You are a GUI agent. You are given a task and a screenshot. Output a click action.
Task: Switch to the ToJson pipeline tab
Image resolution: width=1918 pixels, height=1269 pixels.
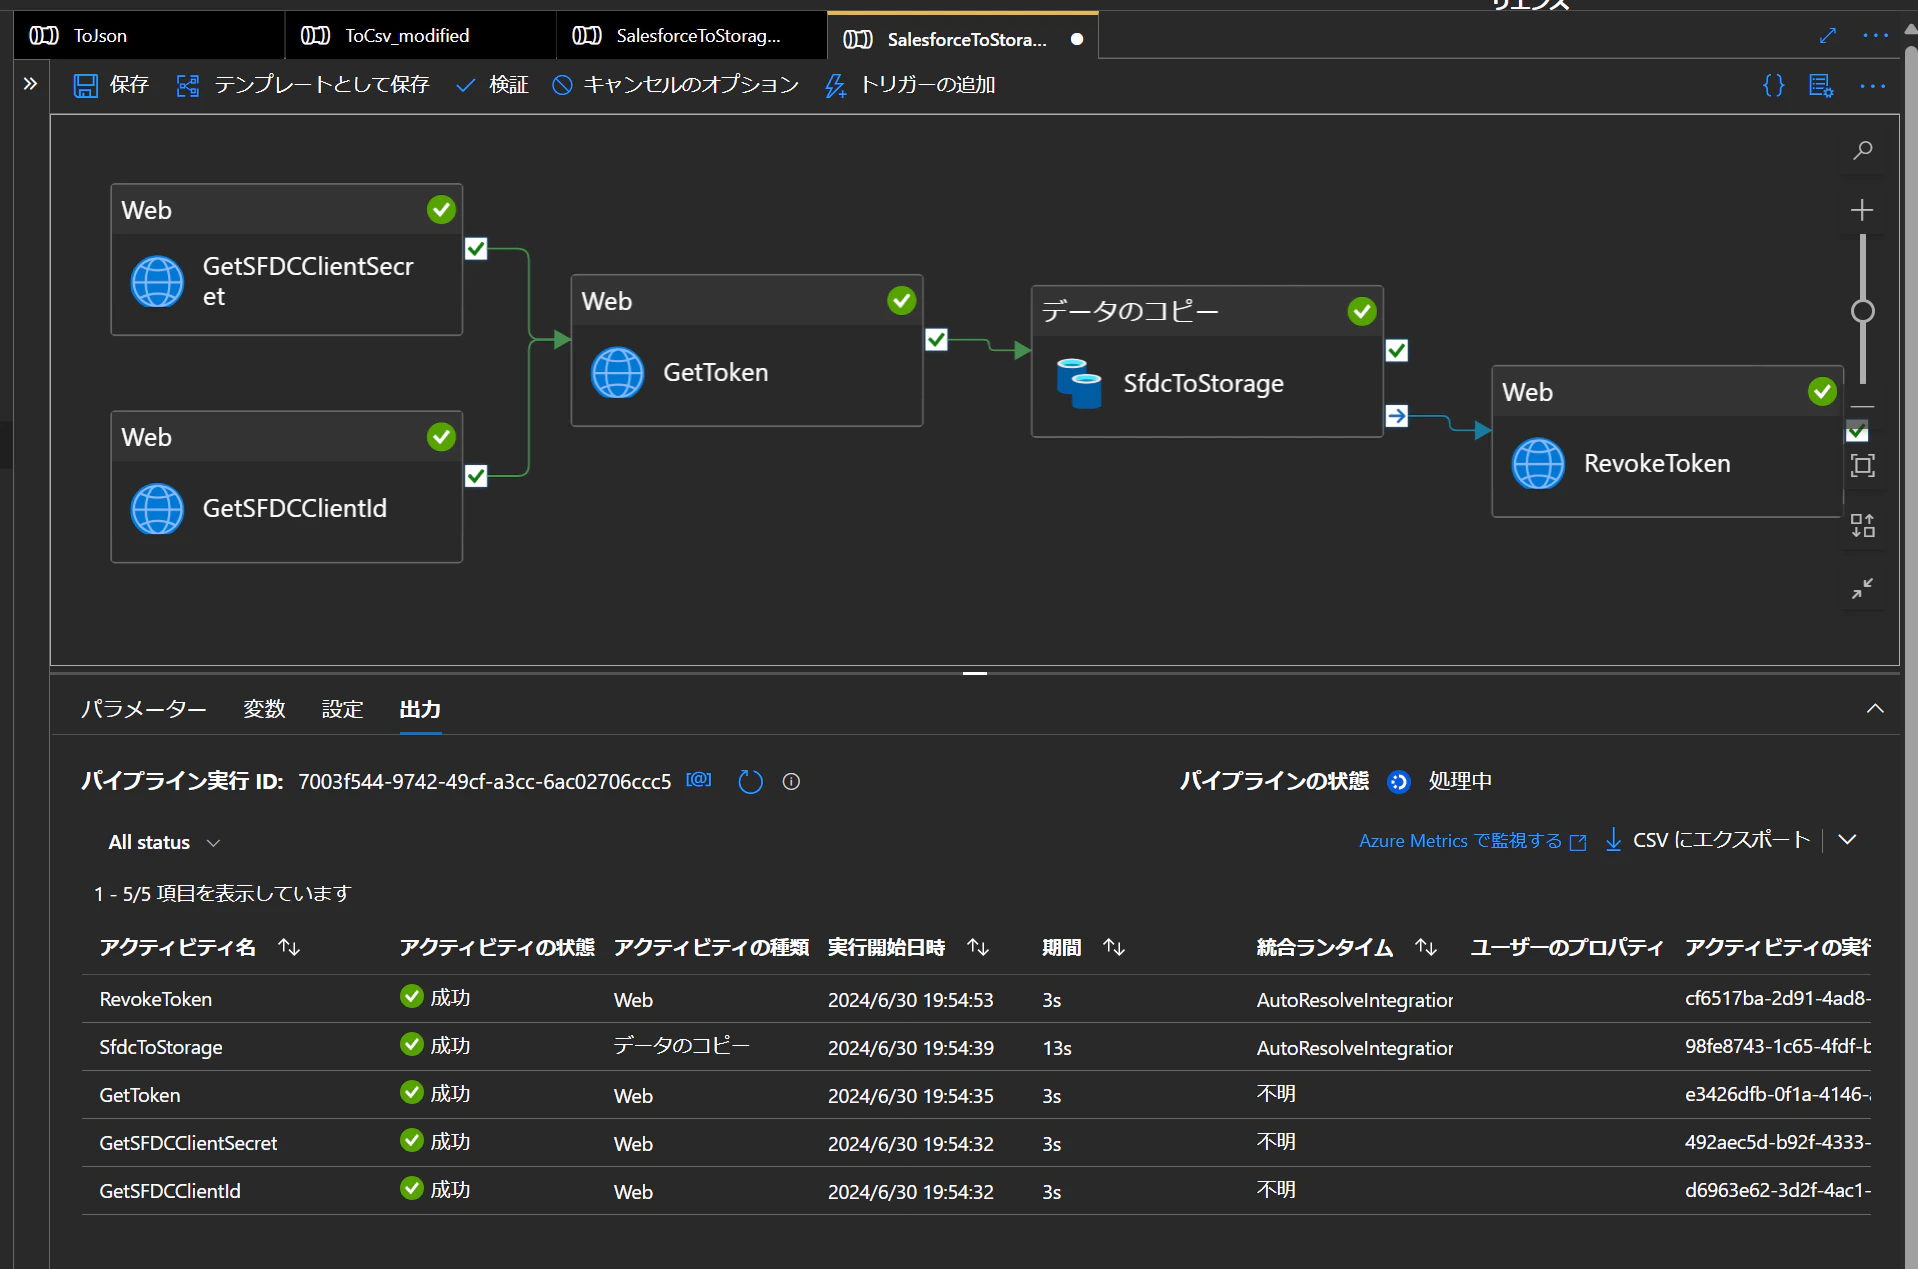[x=149, y=35]
